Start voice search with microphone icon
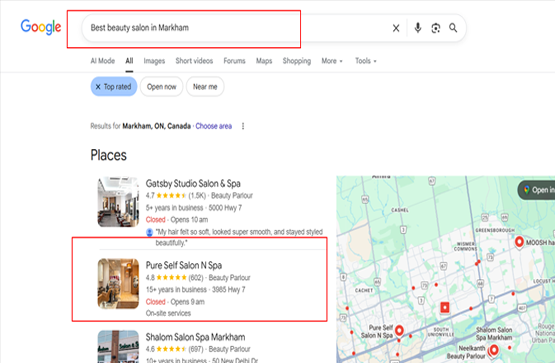 coord(418,28)
